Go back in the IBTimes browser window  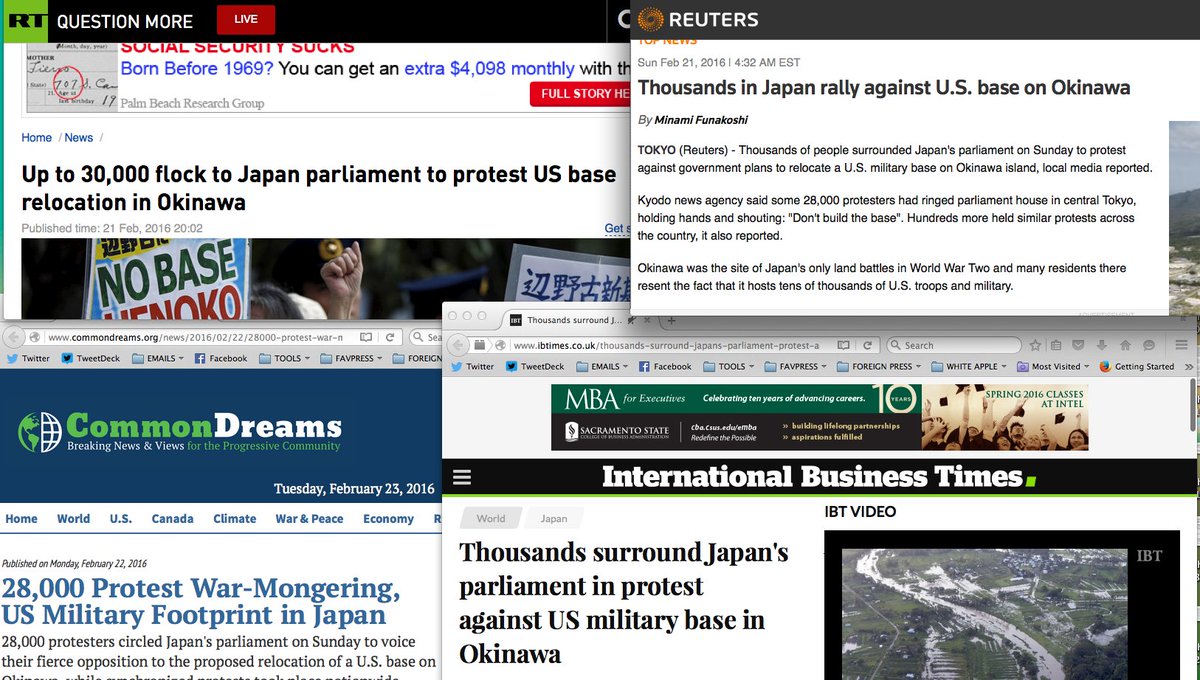click(457, 345)
